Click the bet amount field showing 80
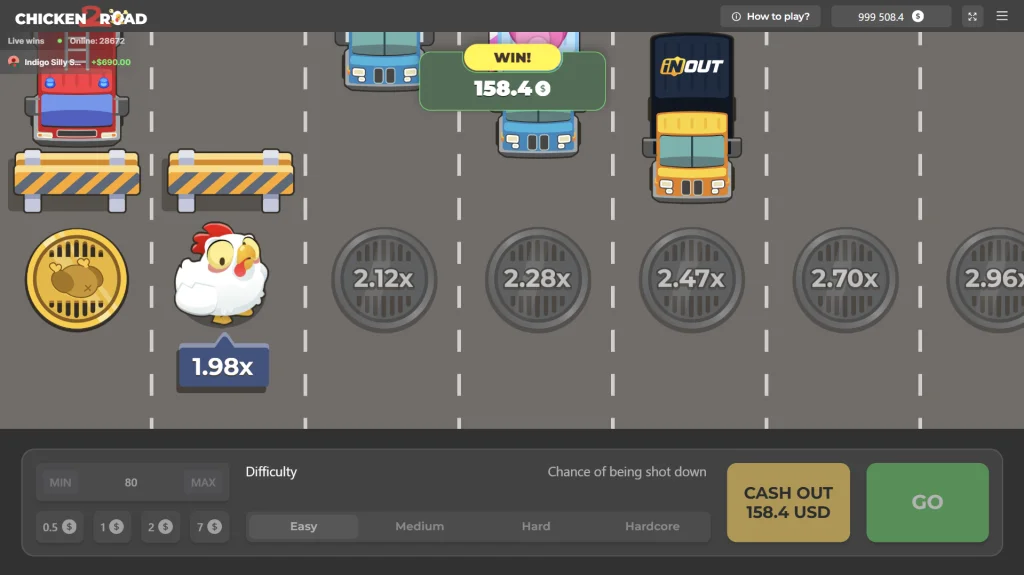This screenshot has width=1024, height=575. 131,482
